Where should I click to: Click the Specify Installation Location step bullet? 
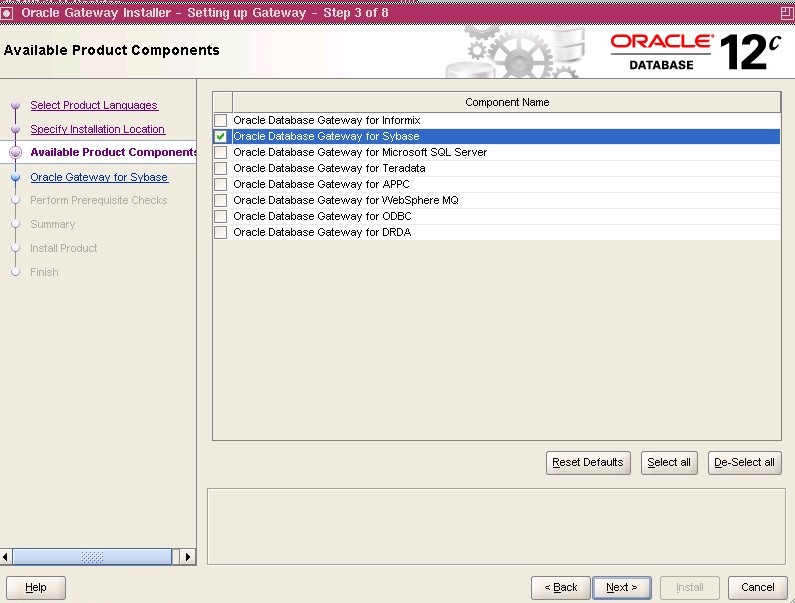(x=16, y=129)
